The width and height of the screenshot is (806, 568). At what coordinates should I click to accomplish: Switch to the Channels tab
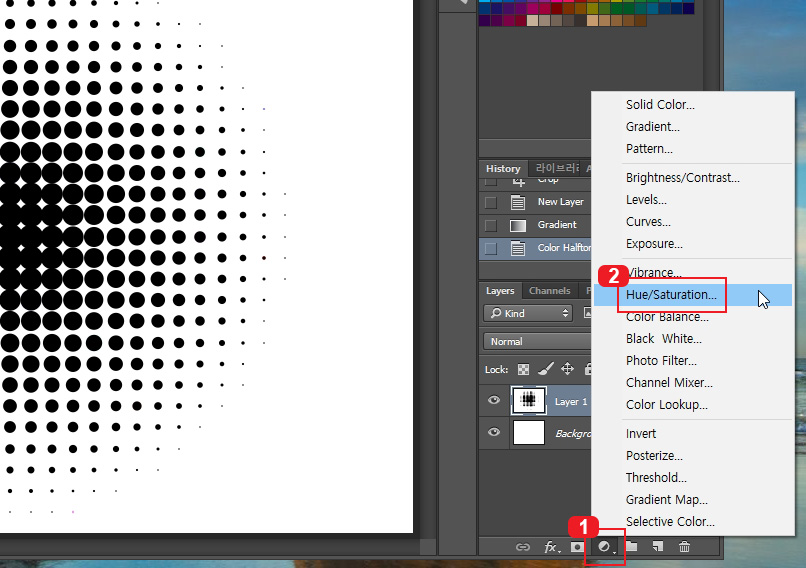[549, 291]
